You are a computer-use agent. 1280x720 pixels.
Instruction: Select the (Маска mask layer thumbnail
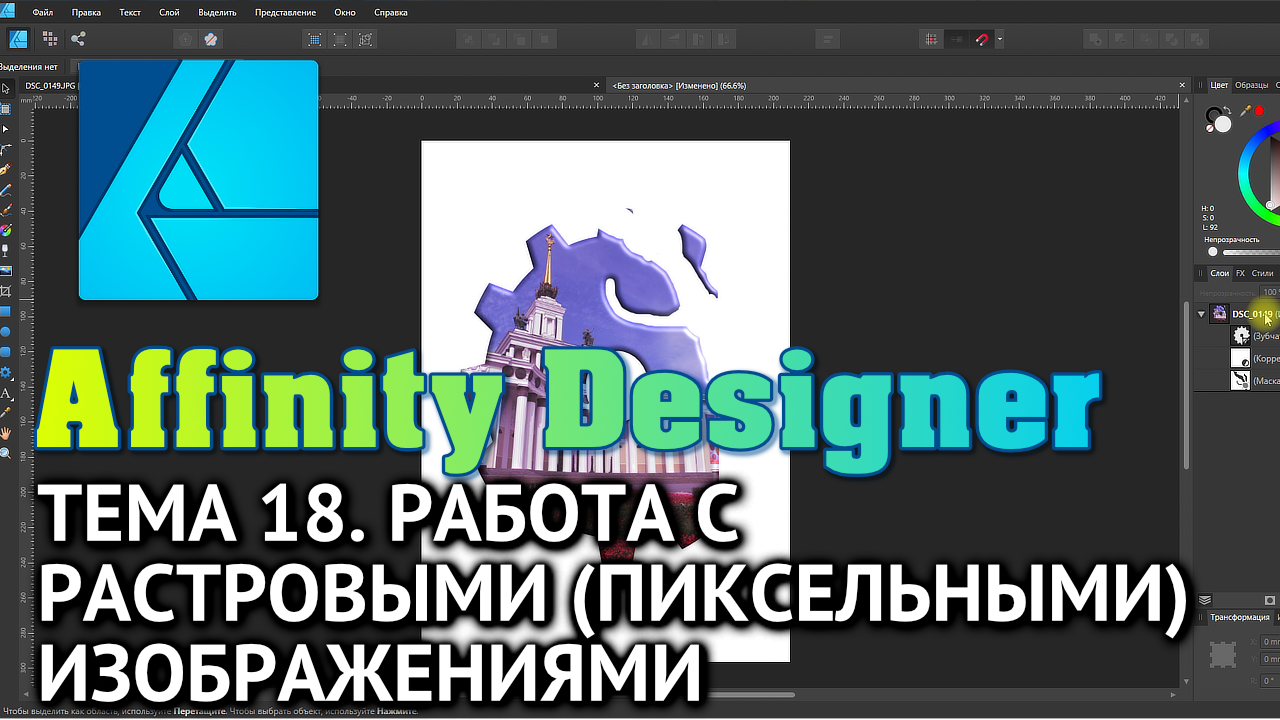coord(1241,380)
